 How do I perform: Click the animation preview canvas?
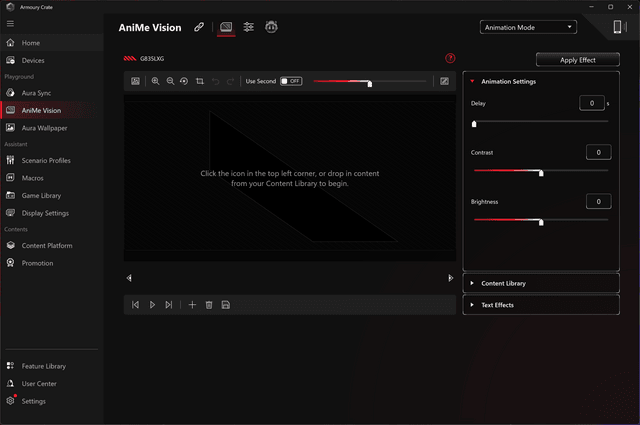[290, 178]
